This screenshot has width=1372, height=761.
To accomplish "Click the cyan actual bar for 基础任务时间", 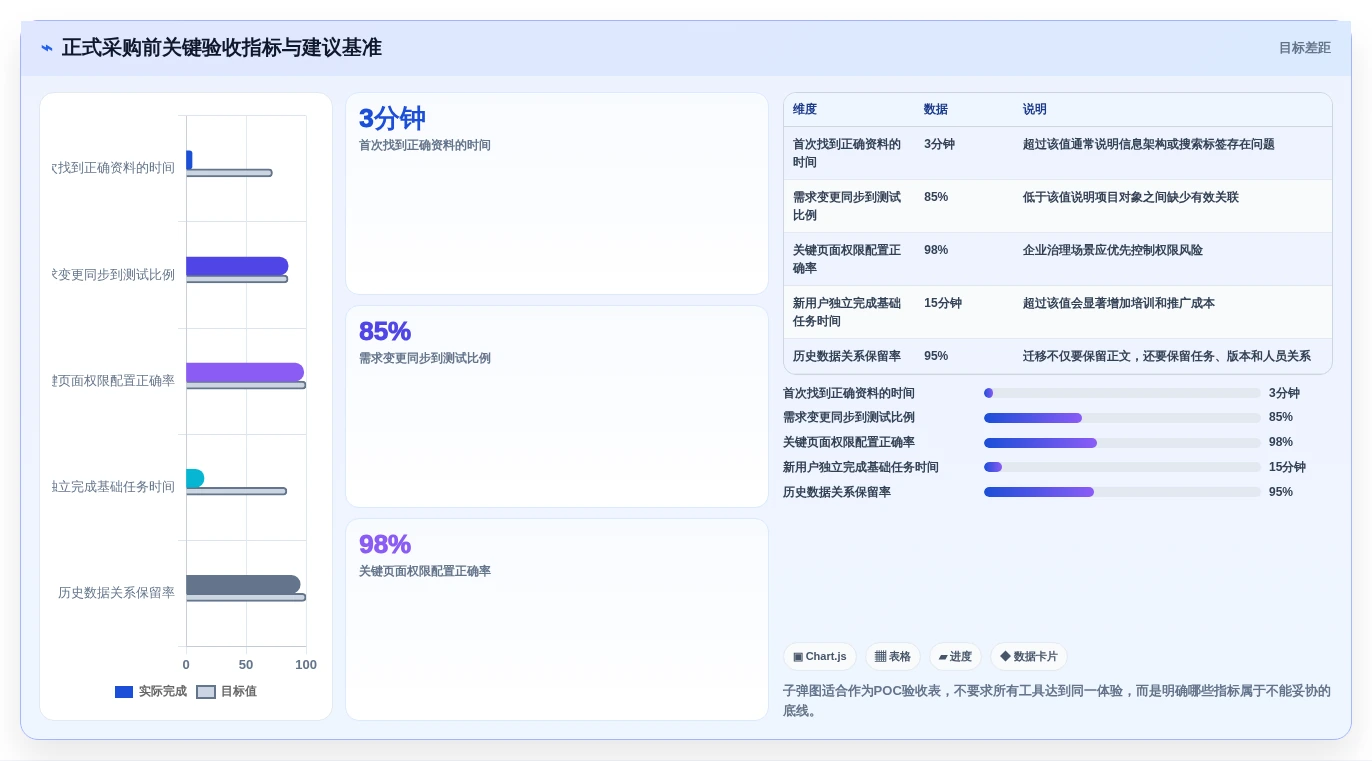I will (x=195, y=479).
